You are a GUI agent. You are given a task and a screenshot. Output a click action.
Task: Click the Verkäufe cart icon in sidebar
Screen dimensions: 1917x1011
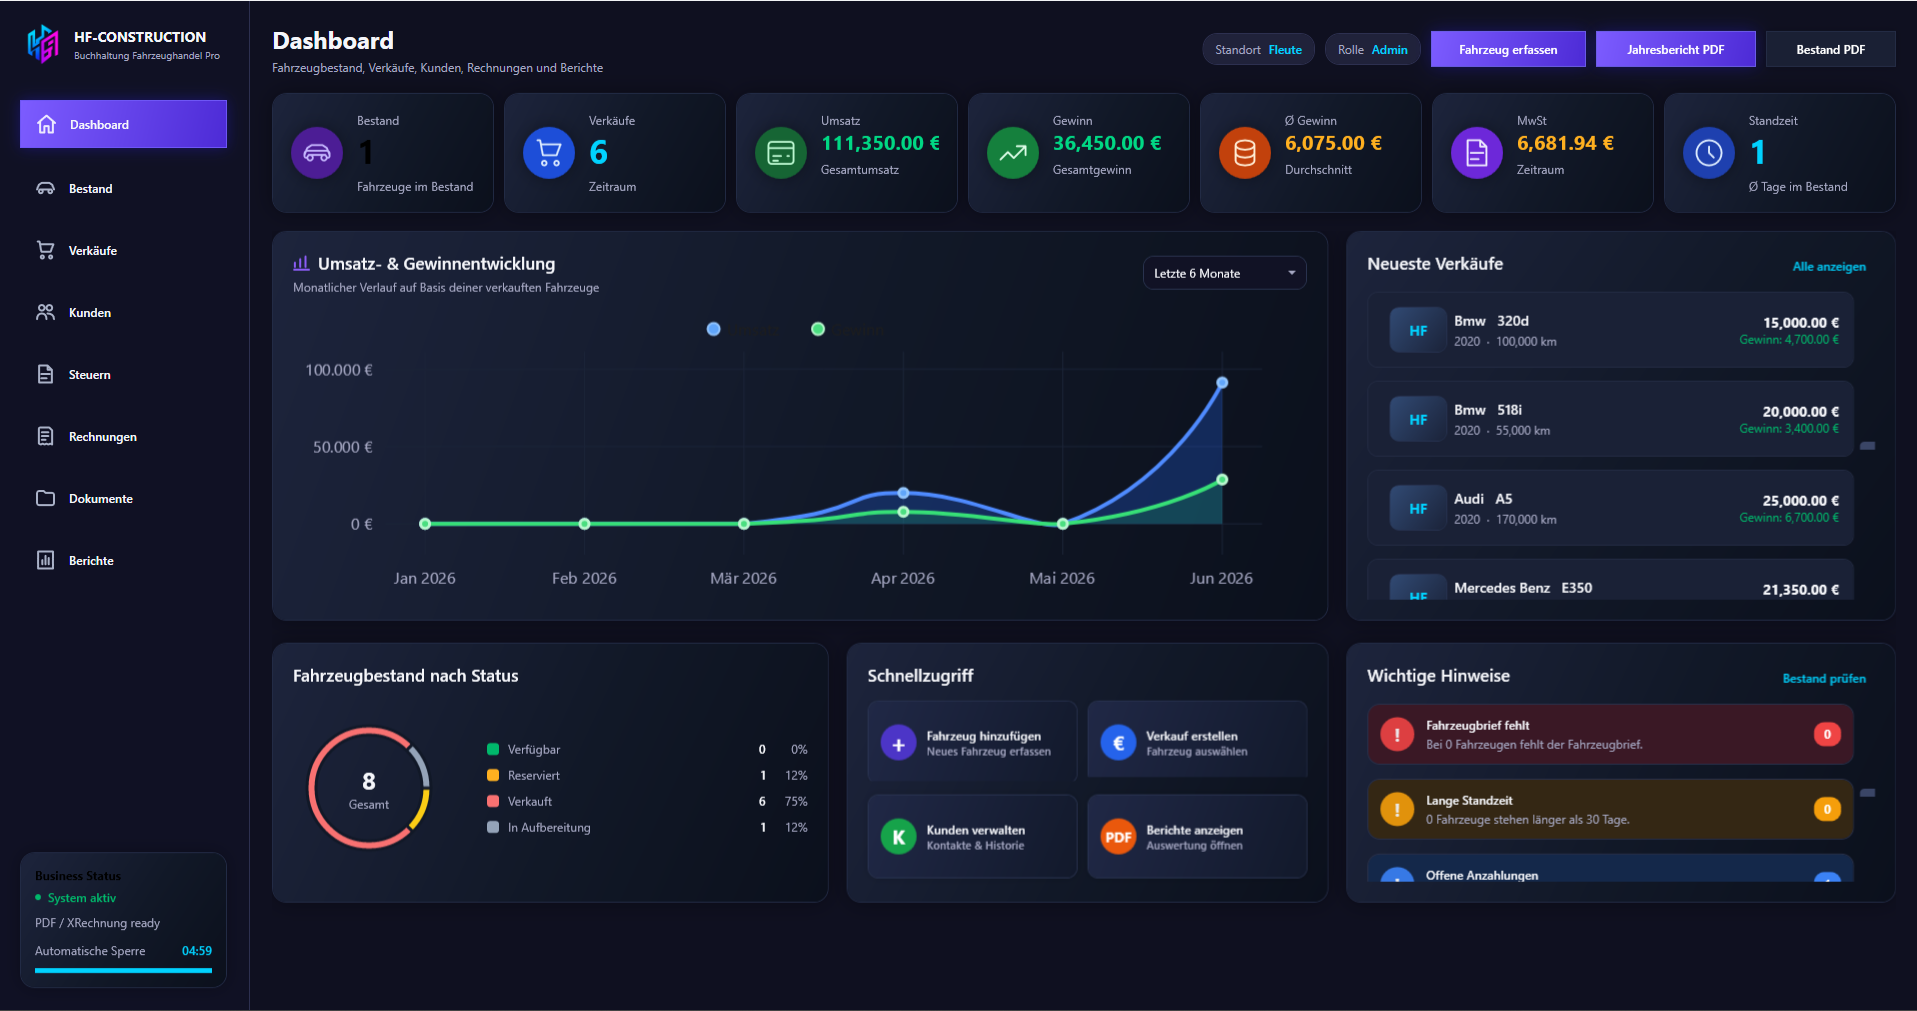pos(46,250)
